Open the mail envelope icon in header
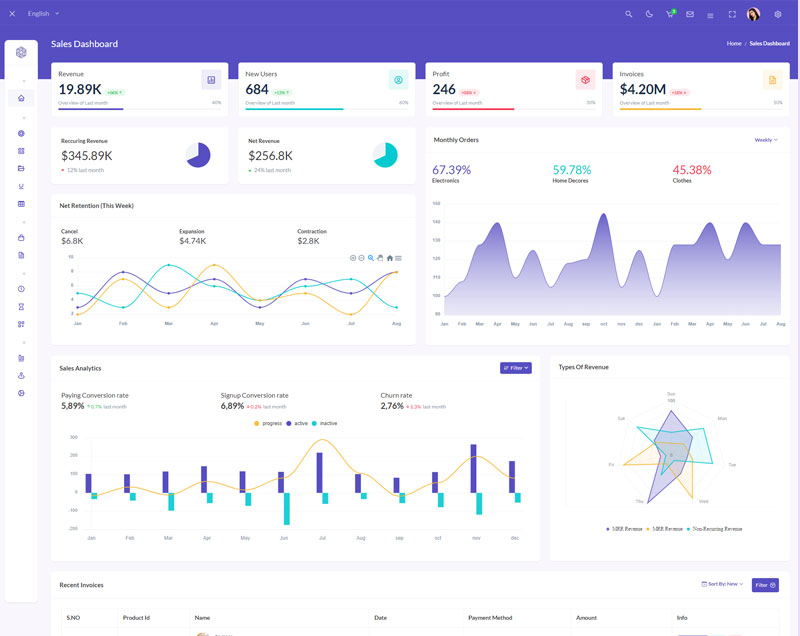The image size is (800, 636). 690,14
